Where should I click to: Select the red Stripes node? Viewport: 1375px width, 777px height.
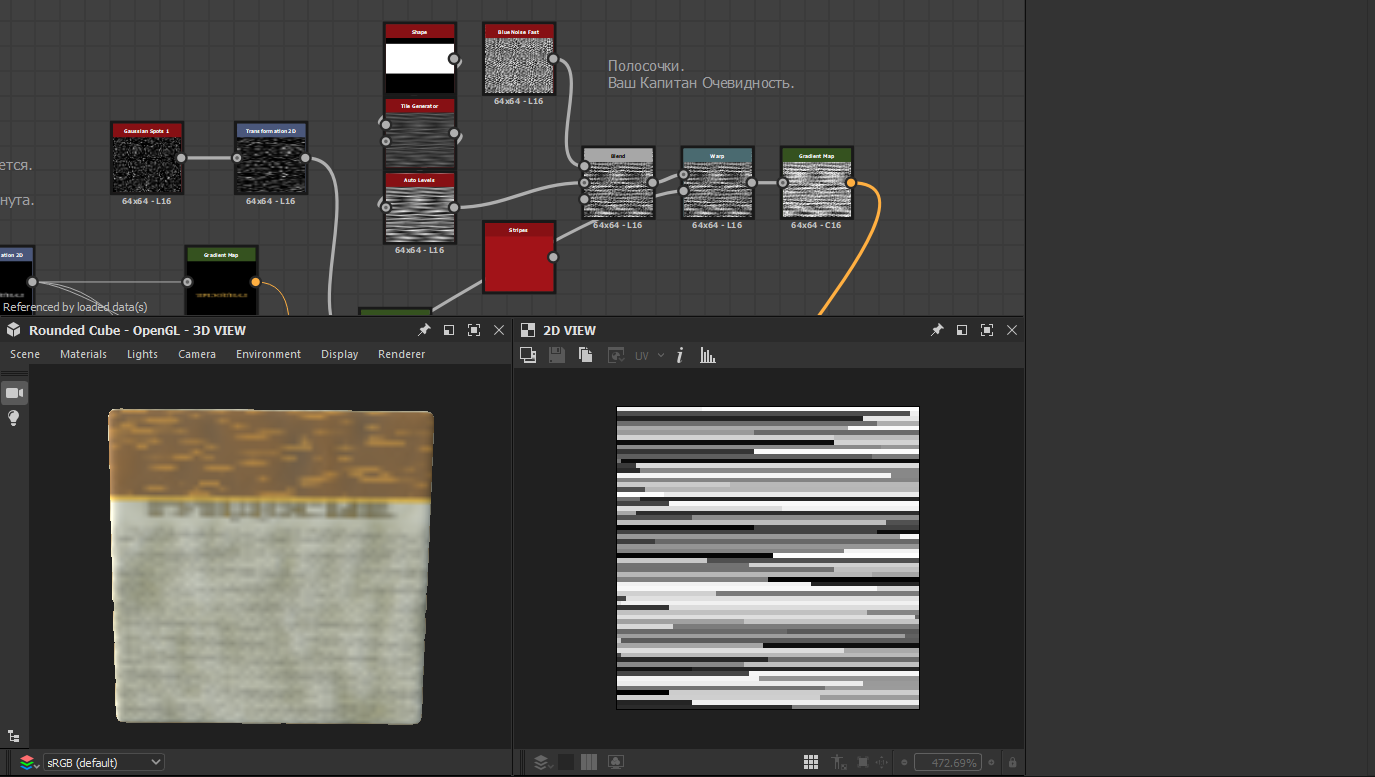pos(519,258)
